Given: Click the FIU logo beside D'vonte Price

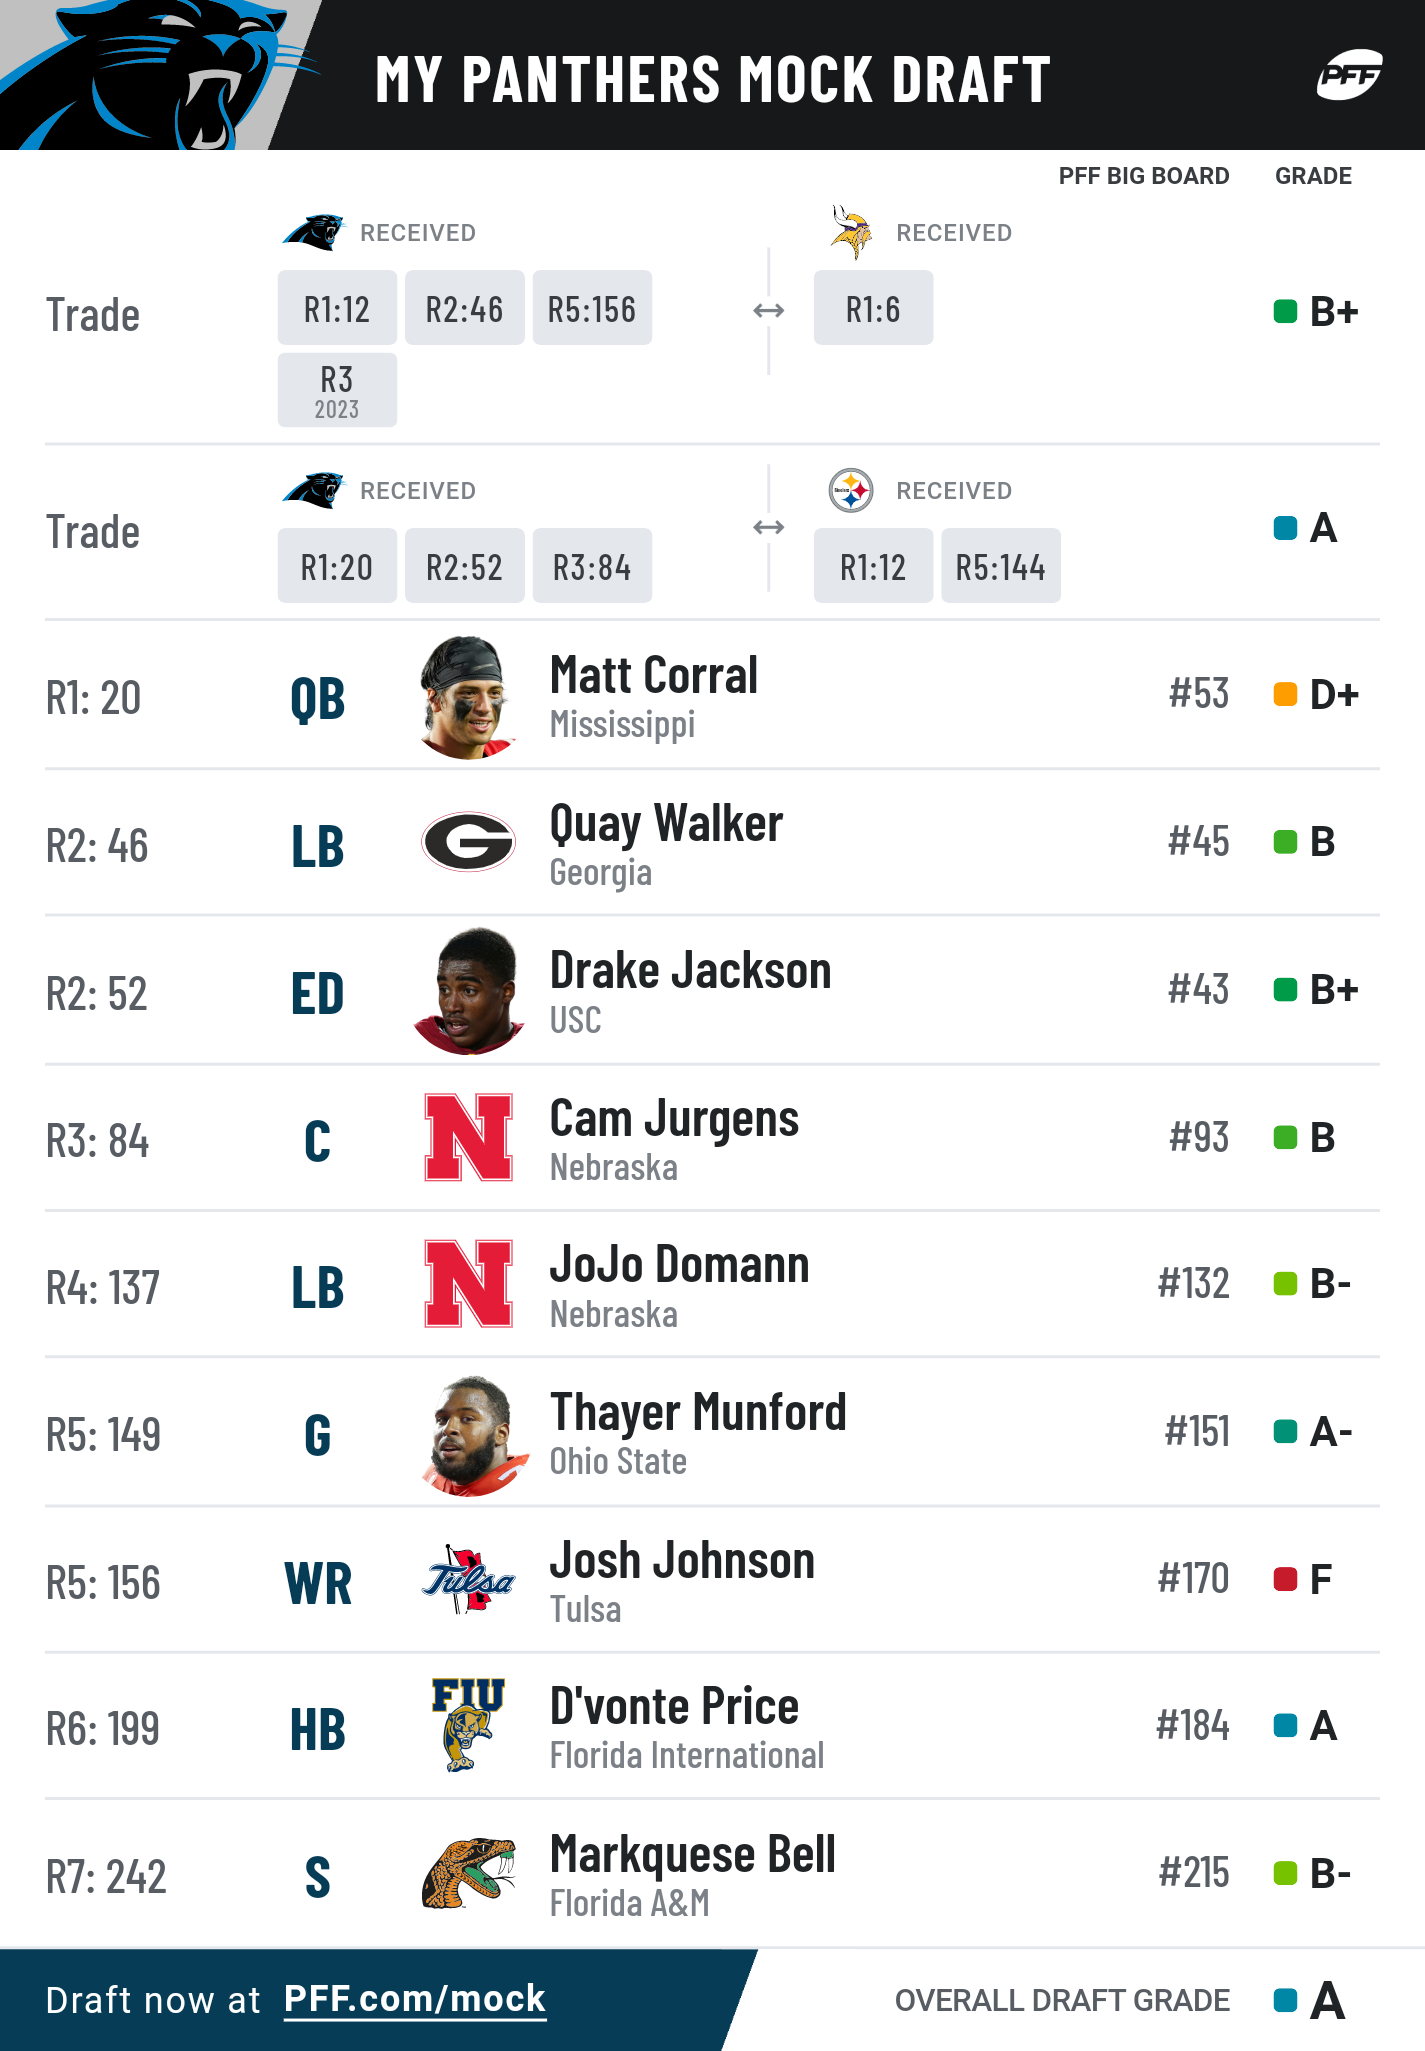Looking at the screenshot, I should (x=468, y=1725).
